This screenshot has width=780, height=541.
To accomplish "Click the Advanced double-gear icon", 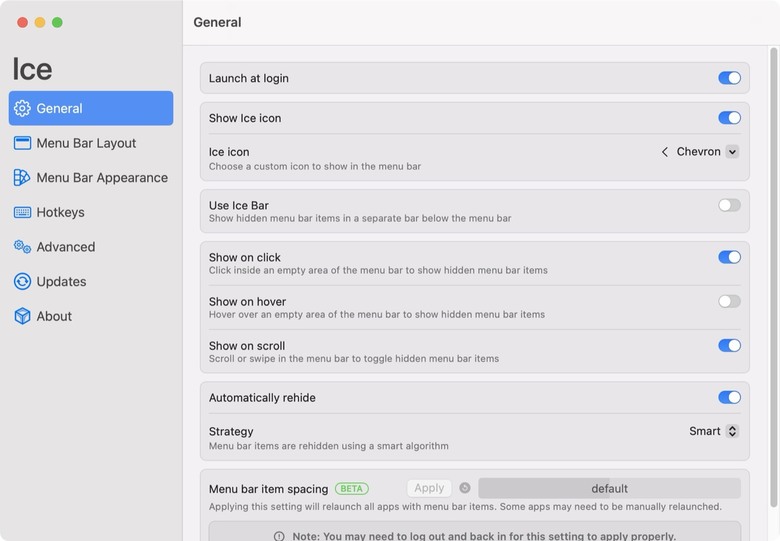I will [22, 247].
